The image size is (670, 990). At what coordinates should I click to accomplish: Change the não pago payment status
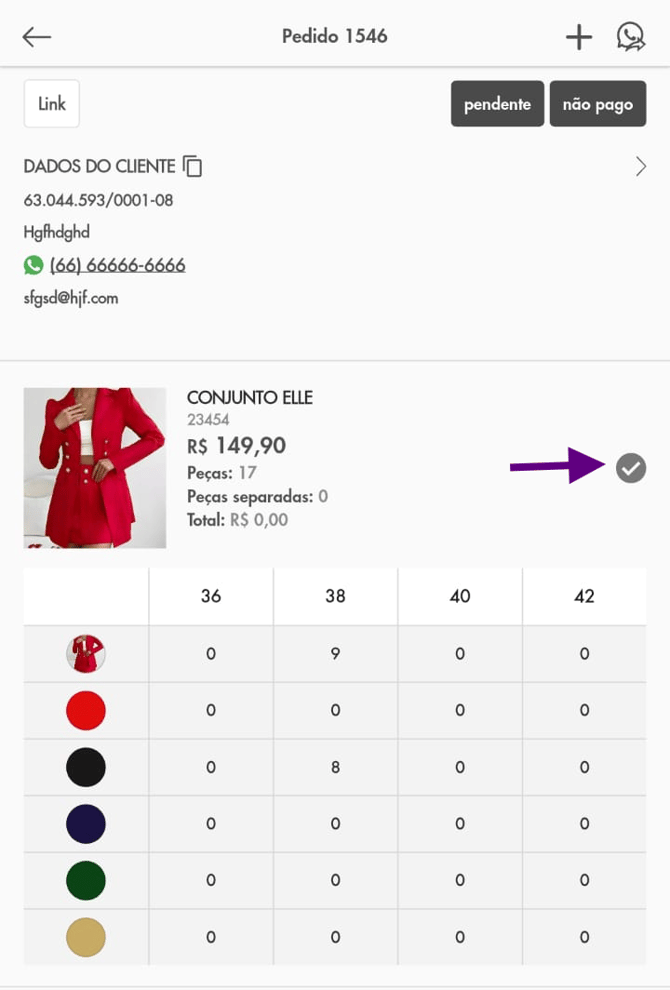tap(598, 104)
